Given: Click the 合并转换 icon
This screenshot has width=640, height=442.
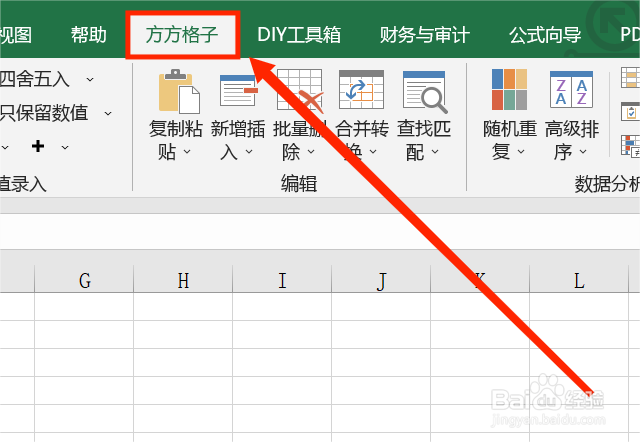Looking at the screenshot, I should (x=362, y=90).
